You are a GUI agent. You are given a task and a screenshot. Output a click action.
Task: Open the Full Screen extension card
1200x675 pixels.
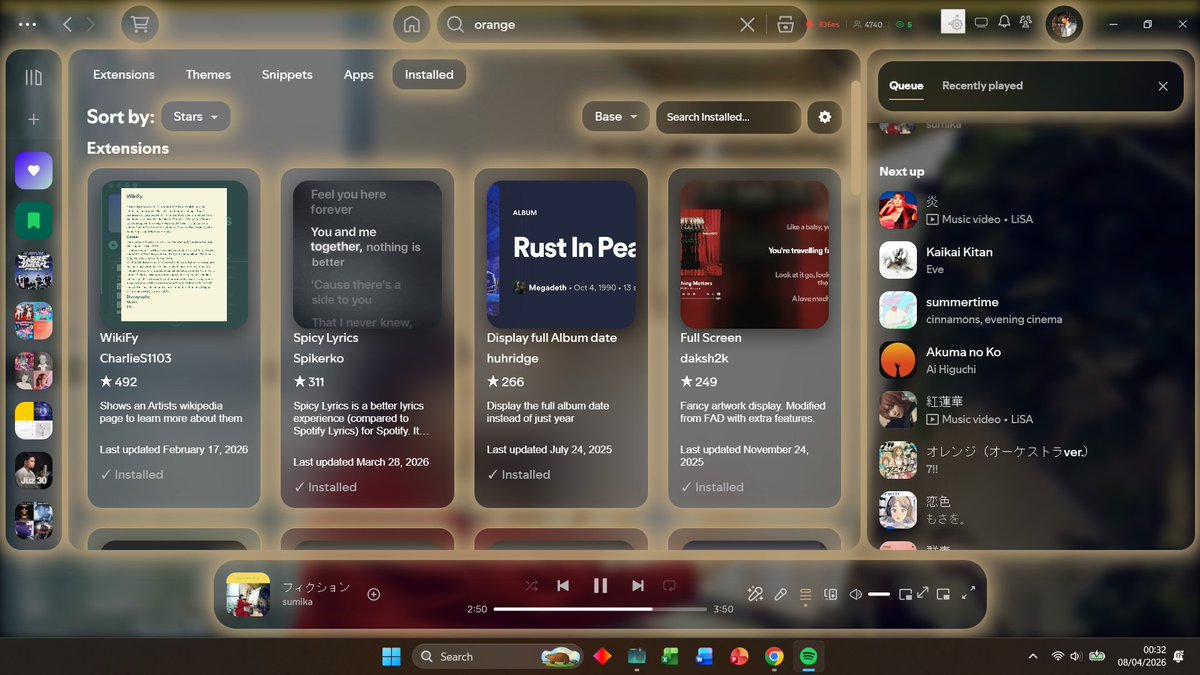pos(755,337)
